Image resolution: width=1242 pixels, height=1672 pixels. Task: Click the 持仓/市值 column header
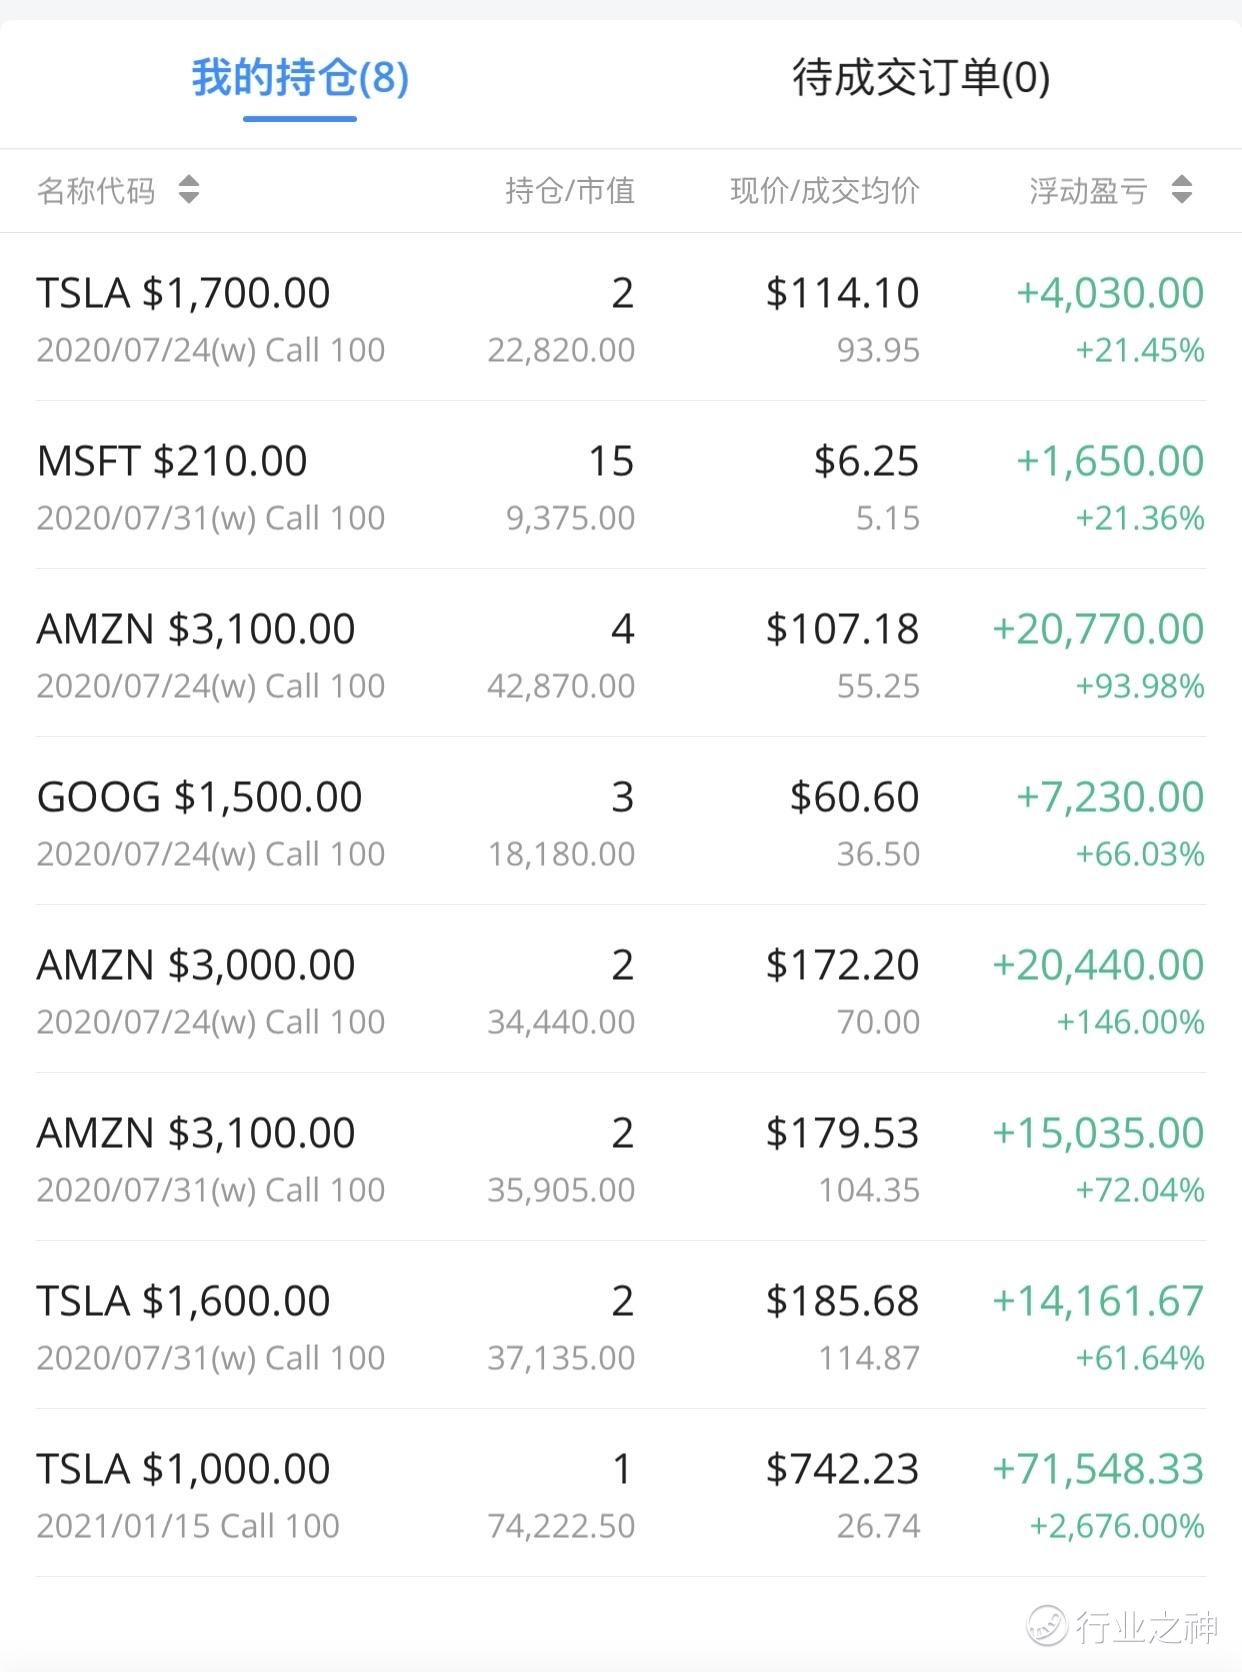[570, 190]
